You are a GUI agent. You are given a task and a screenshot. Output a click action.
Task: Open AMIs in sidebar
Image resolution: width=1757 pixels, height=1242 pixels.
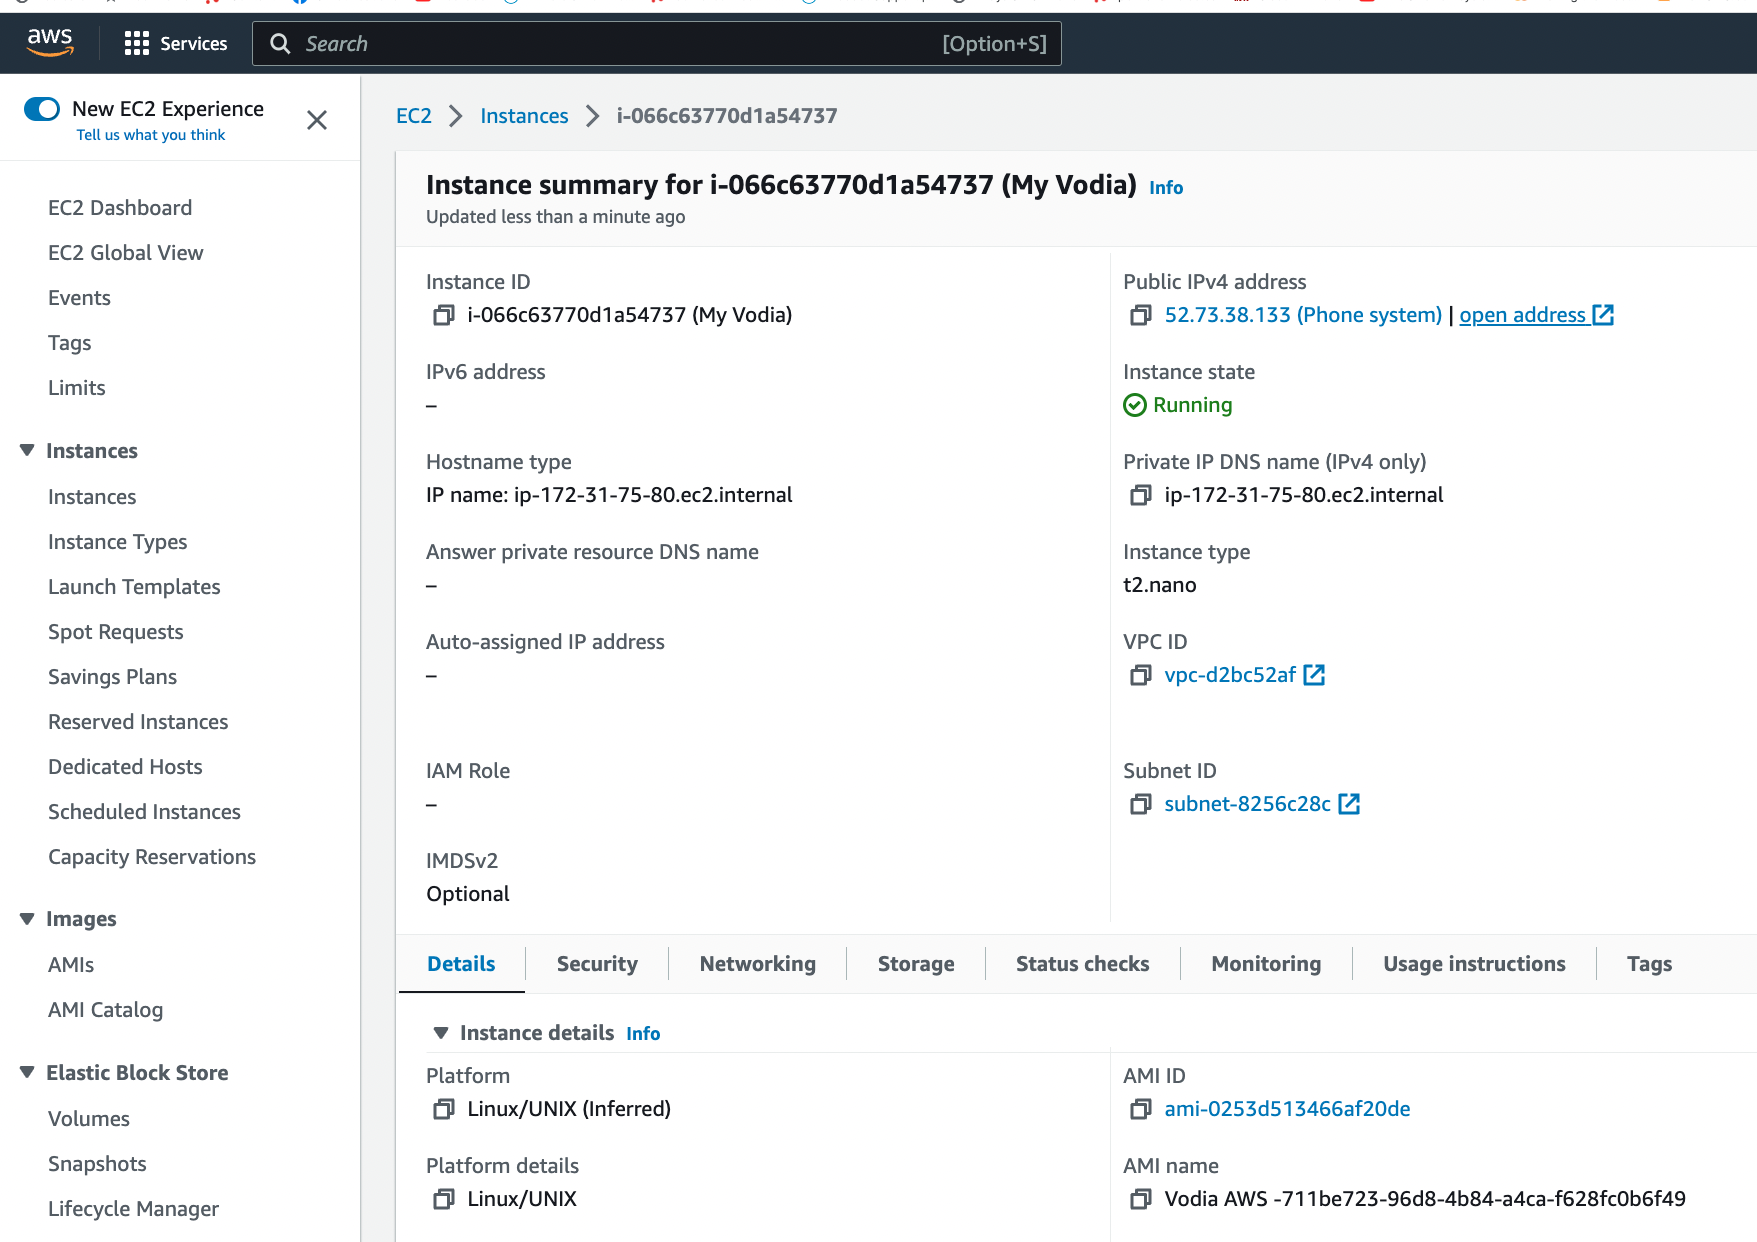click(71, 965)
